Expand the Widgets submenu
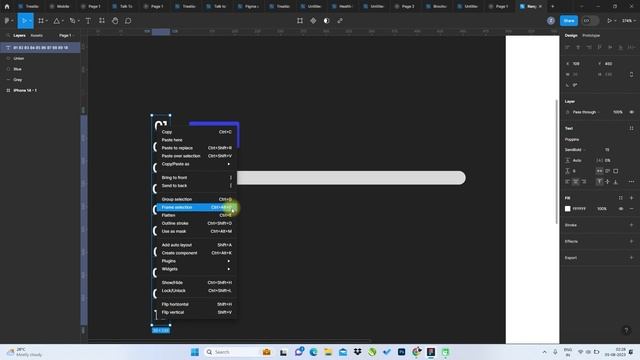 click(x=196, y=269)
